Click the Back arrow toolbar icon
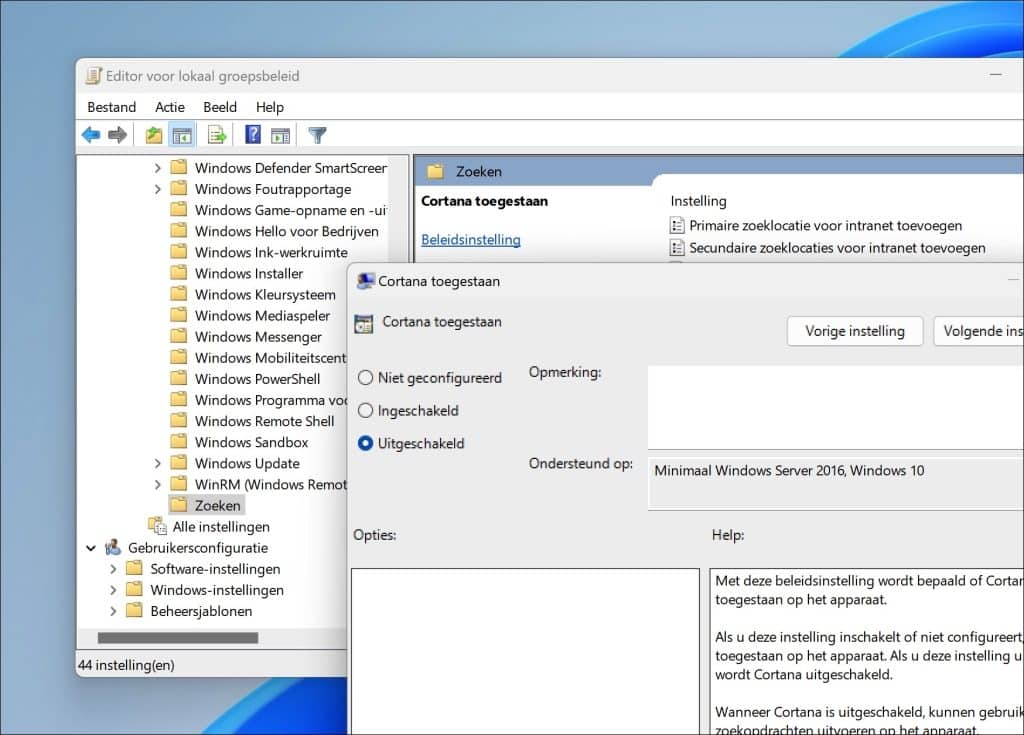The image size is (1024, 735). click(91, 135)
